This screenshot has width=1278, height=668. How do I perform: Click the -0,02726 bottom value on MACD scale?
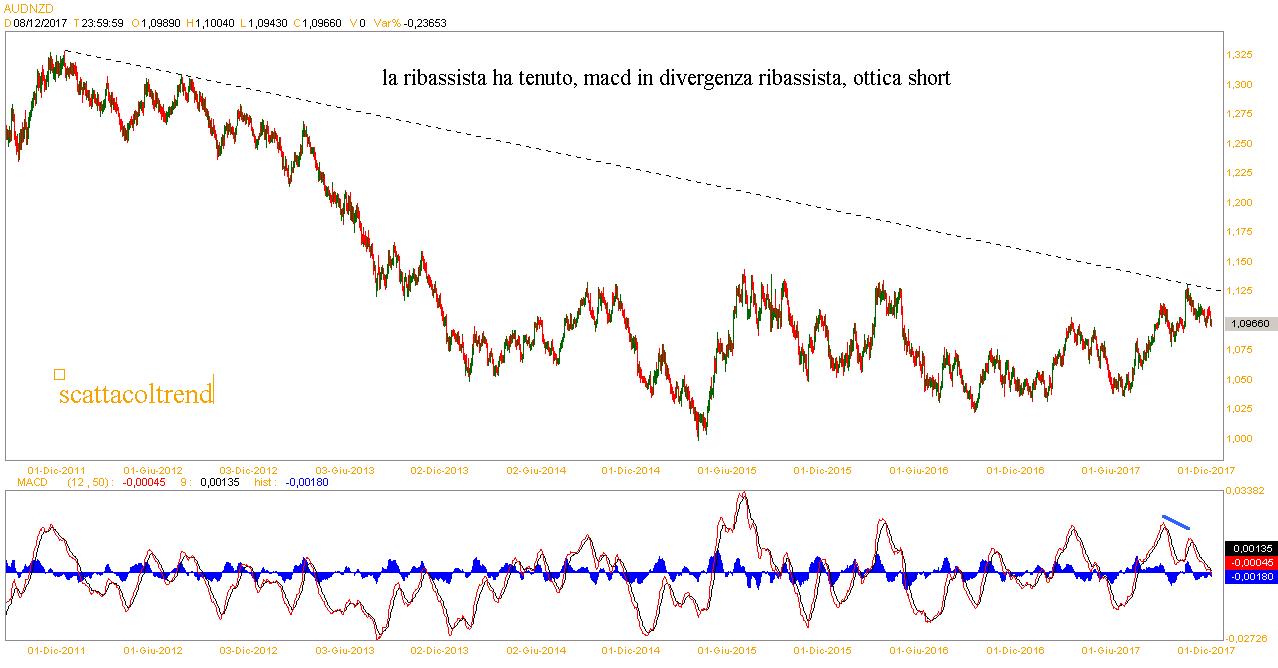(1245, 638)
